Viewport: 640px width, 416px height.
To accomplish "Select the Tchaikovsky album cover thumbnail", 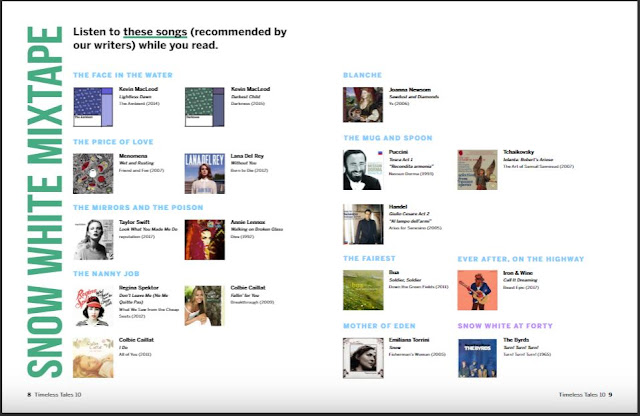I will 477,169.
